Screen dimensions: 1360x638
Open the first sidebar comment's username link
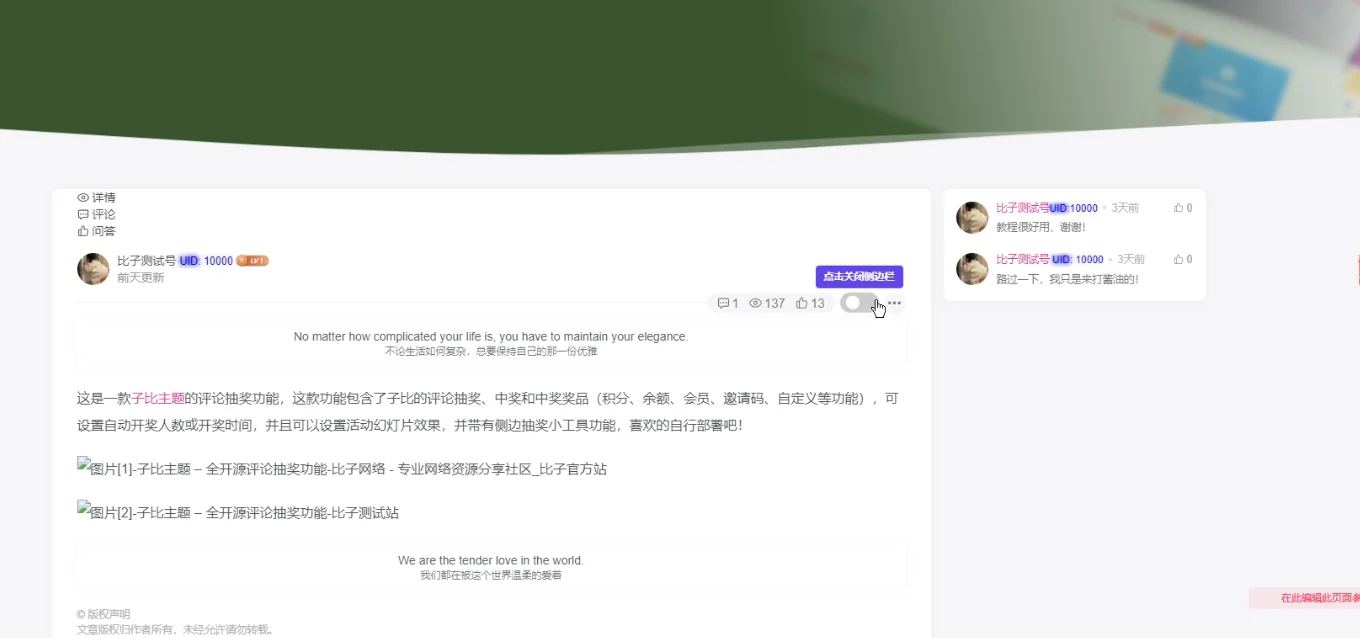click(x=1022, y=208)
